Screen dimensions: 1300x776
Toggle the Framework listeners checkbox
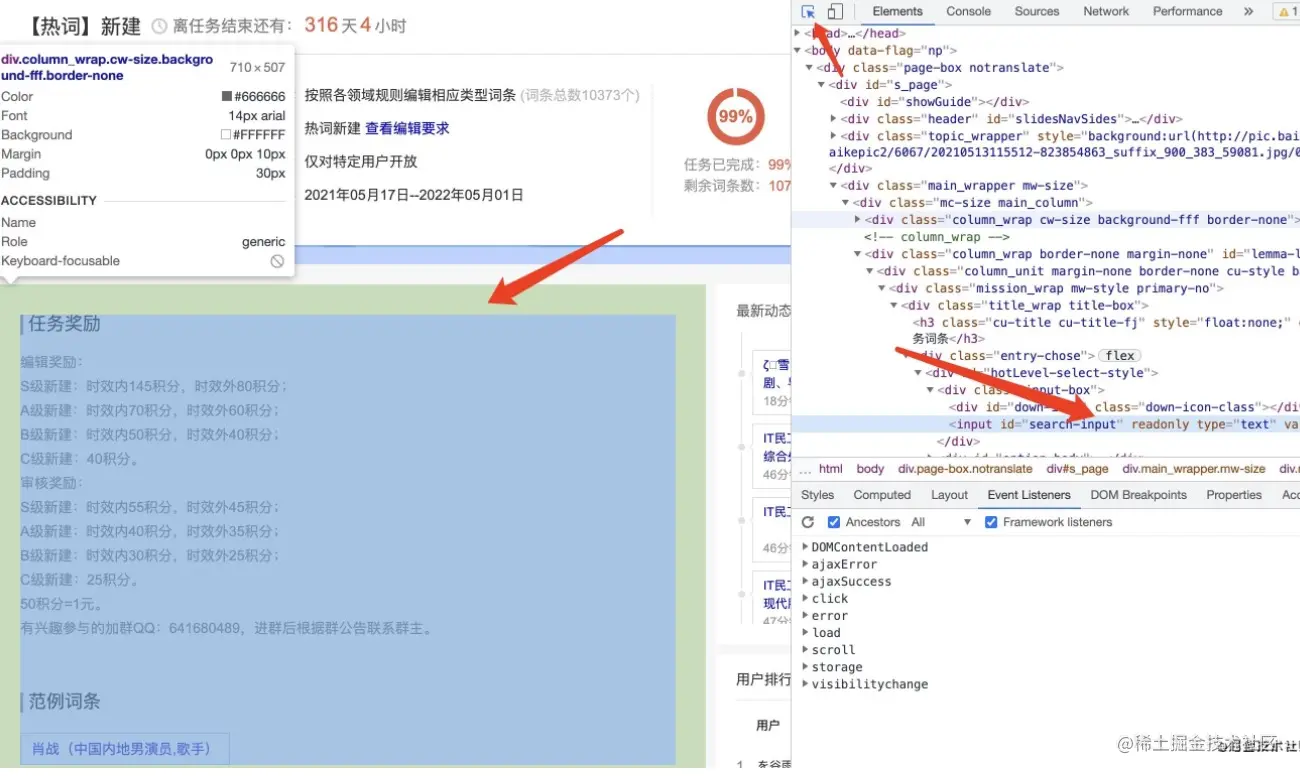(x=991, y=522)
